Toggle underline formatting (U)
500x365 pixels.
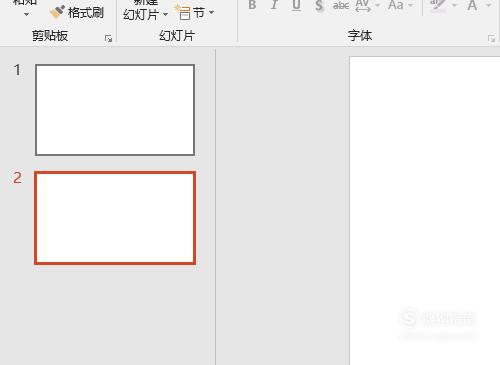296,5
